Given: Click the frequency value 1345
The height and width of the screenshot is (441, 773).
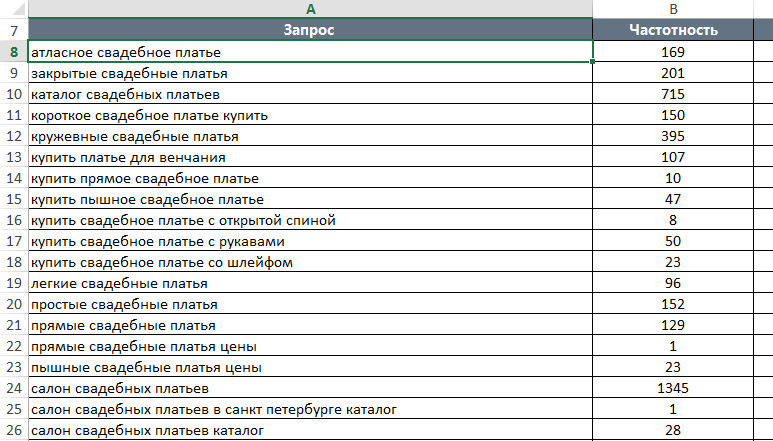Looking at the screenshot, I should pyautogui.click(x=673, y=388).
